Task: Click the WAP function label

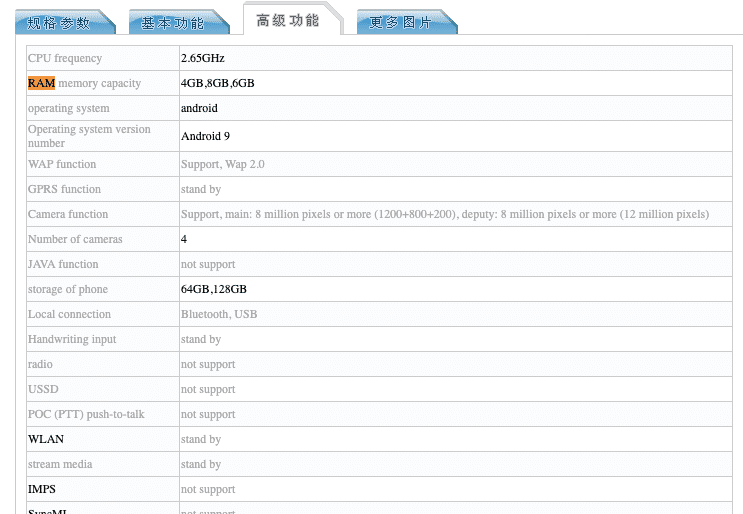Action: coord(62,164)
